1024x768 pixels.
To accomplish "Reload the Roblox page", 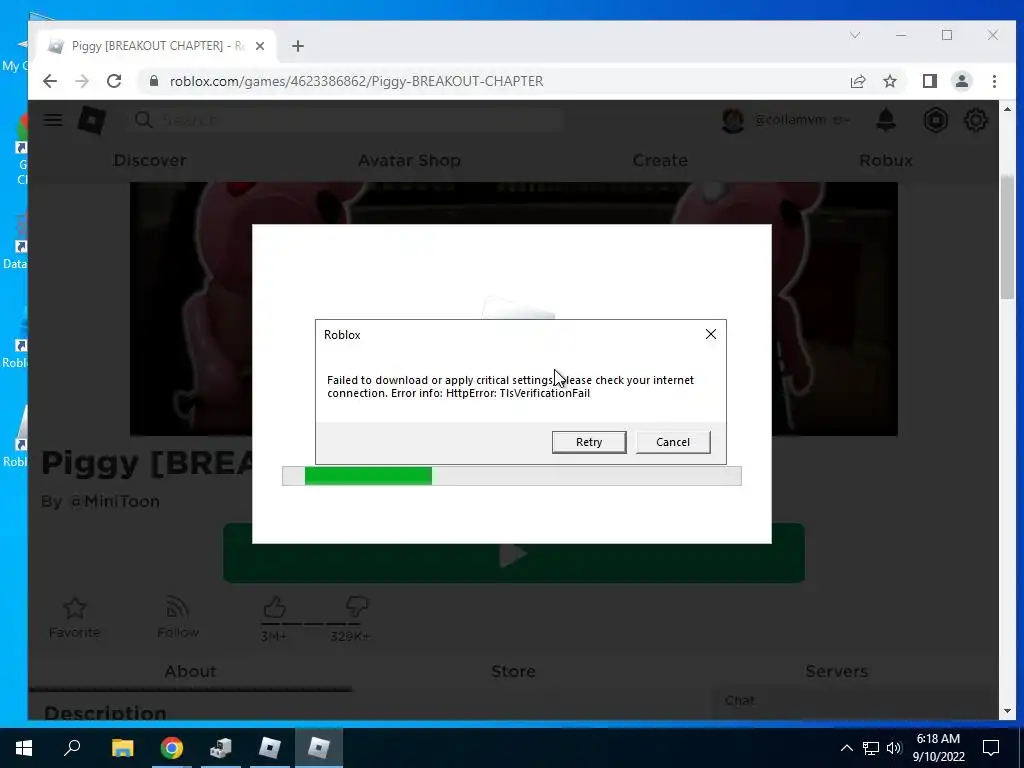I will tap(114, 81).
